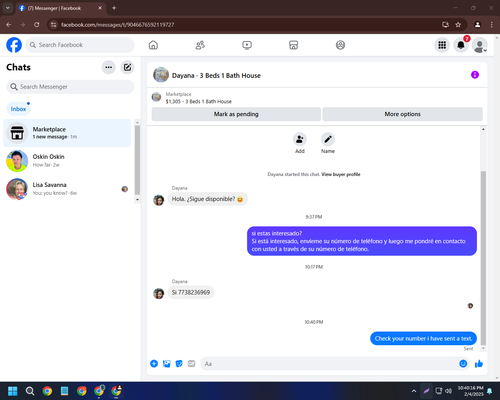This screenshot has height=400, width=500.
Task: Send a thumbs-up like
Action: point(479,364)
